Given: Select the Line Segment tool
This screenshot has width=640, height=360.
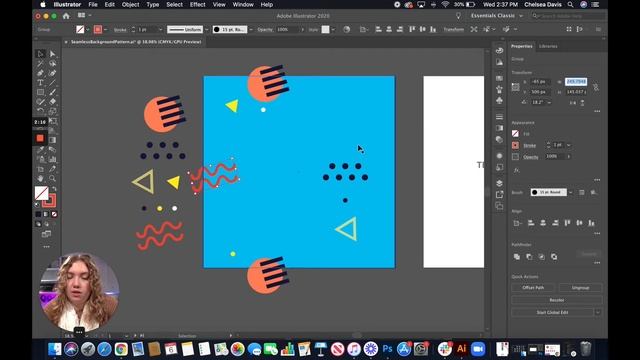Looking at the screenshot, I should (x=53, y=83).
